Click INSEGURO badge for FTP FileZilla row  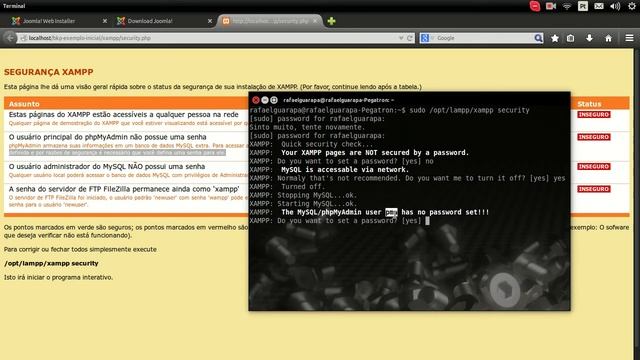tap(594, 189)
